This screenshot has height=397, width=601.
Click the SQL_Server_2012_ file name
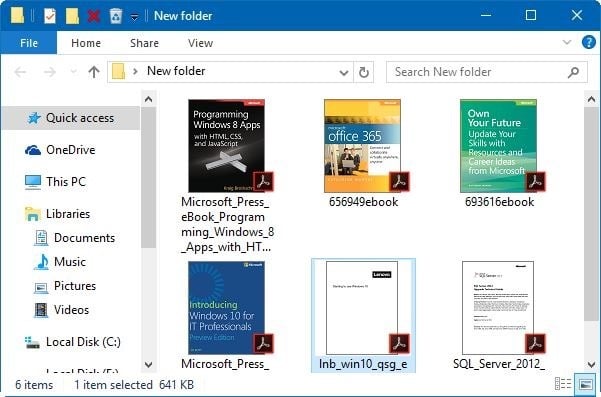pyautogui.click(x=499, y=364)
